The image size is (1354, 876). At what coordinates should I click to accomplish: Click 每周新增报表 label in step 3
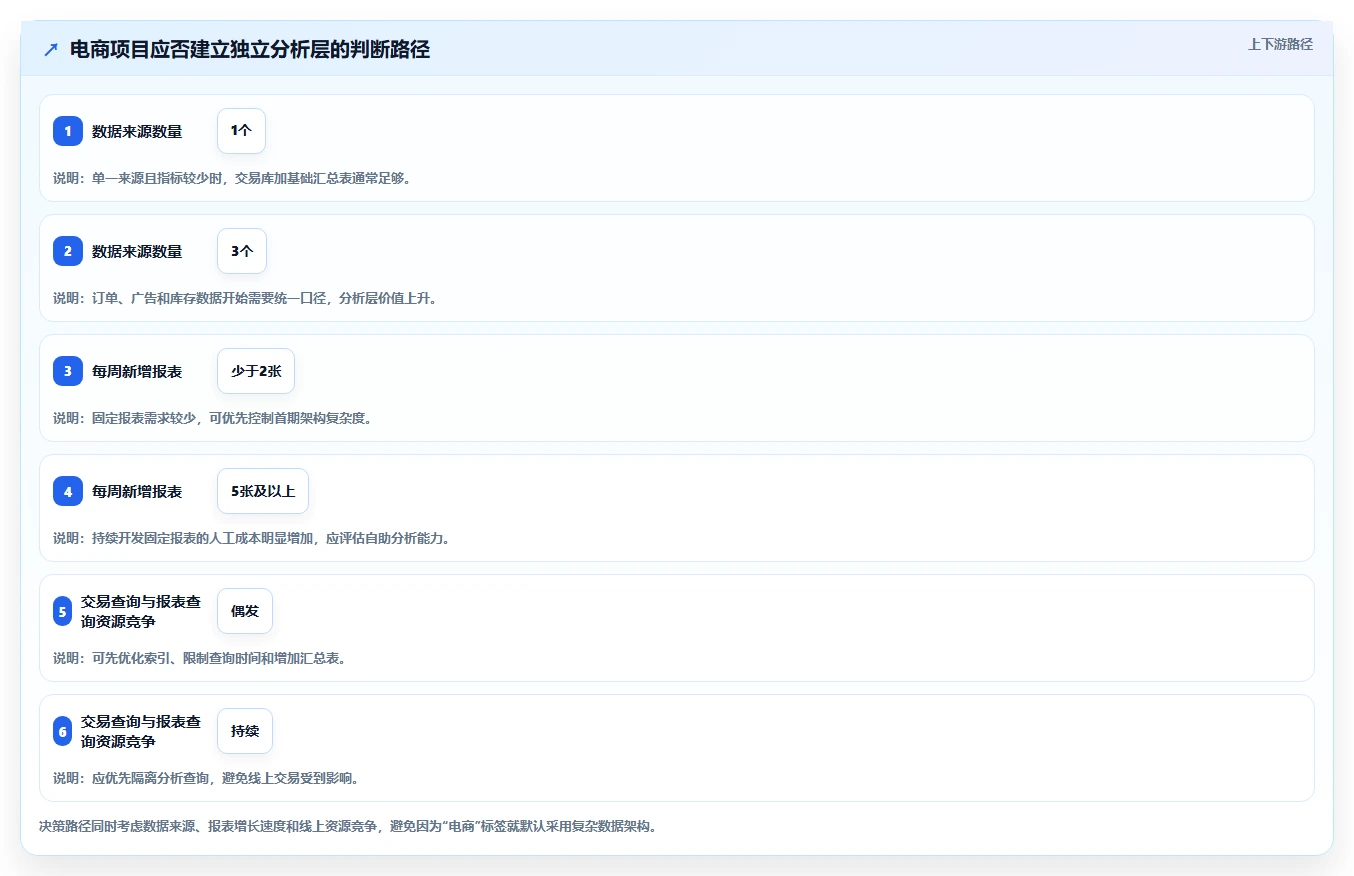137,371
